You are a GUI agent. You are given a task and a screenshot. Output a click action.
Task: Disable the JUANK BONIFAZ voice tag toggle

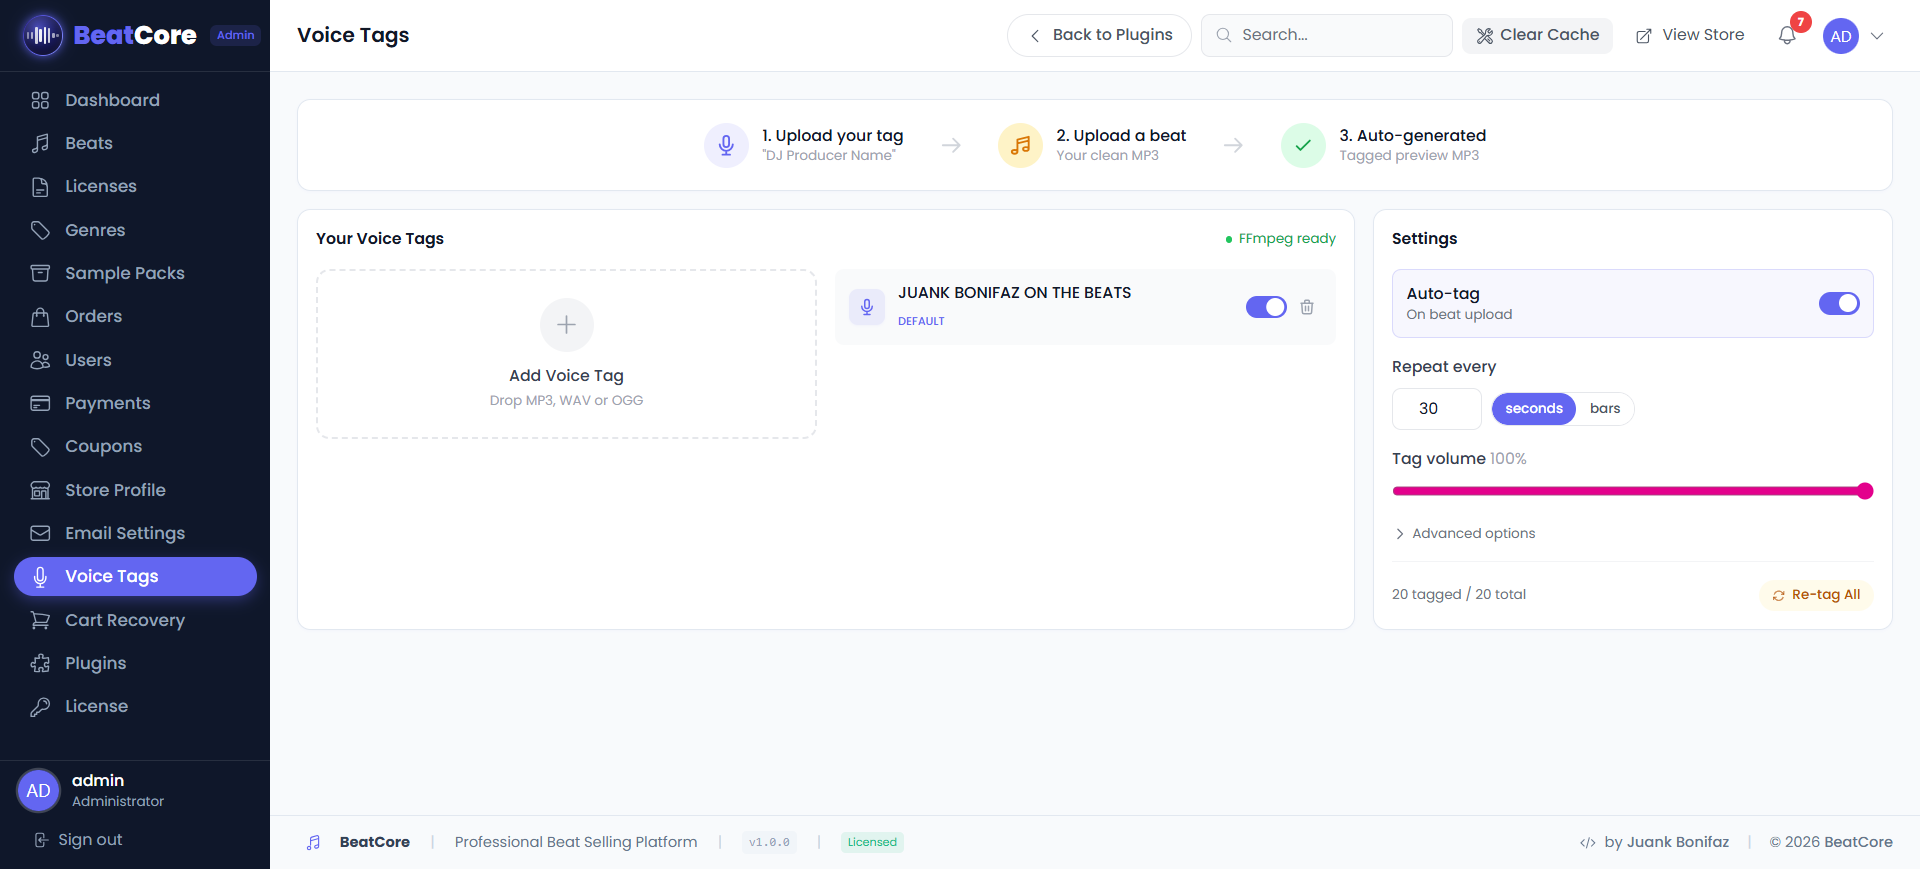(1266, 307)
